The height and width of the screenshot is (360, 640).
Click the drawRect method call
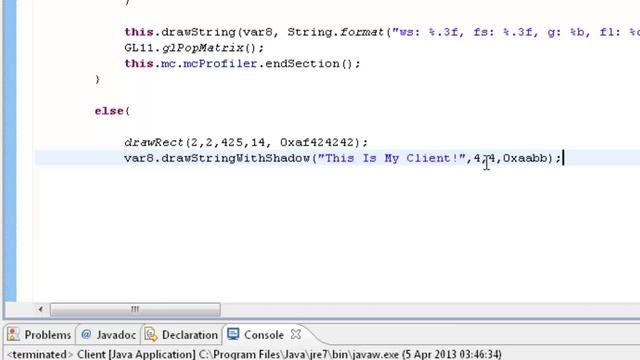(x=153, y=142)
